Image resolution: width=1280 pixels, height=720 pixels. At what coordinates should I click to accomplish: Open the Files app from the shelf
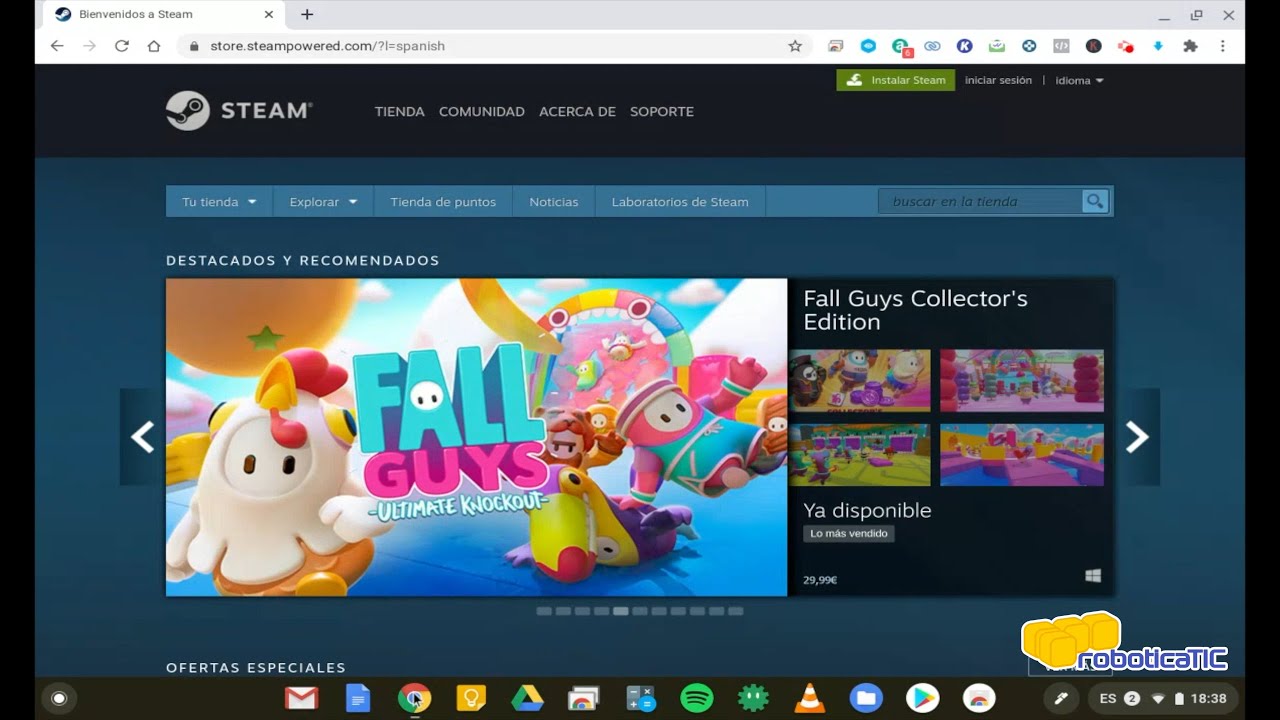(x=866, y=698)
